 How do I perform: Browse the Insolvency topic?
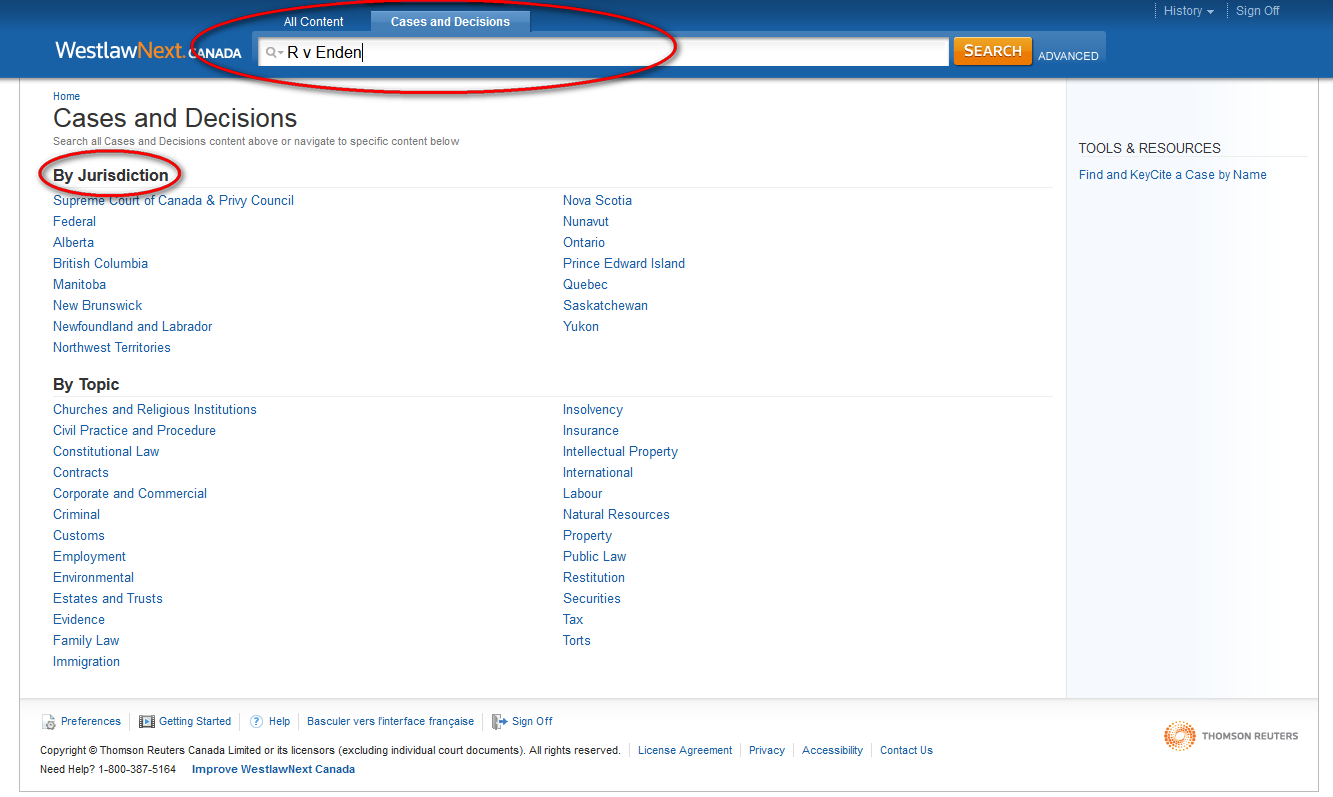(592, 409)
